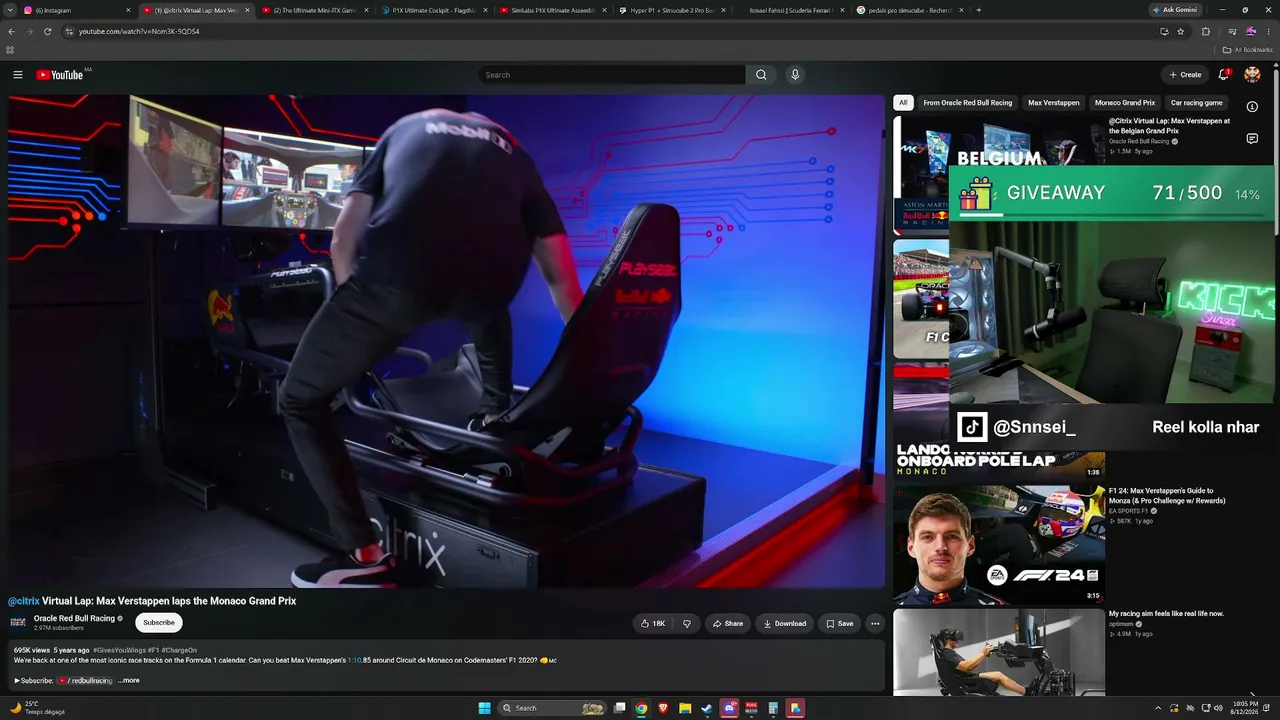Open the YouTube account avatar menu
The height and width of the screenshot is (720, 1280).
[x=1252, y=75]
